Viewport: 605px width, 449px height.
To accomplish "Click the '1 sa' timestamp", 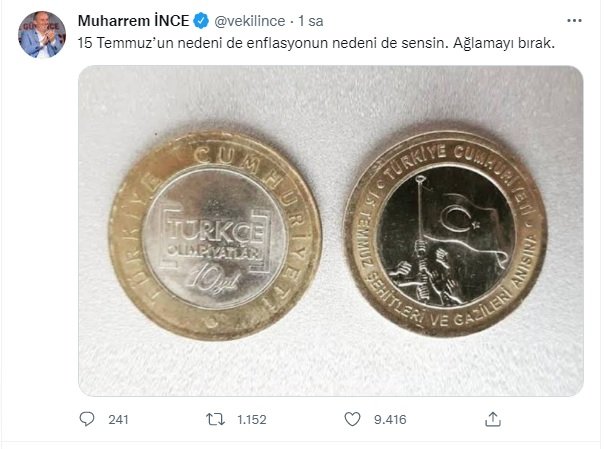I will click(x=311, y=21).
